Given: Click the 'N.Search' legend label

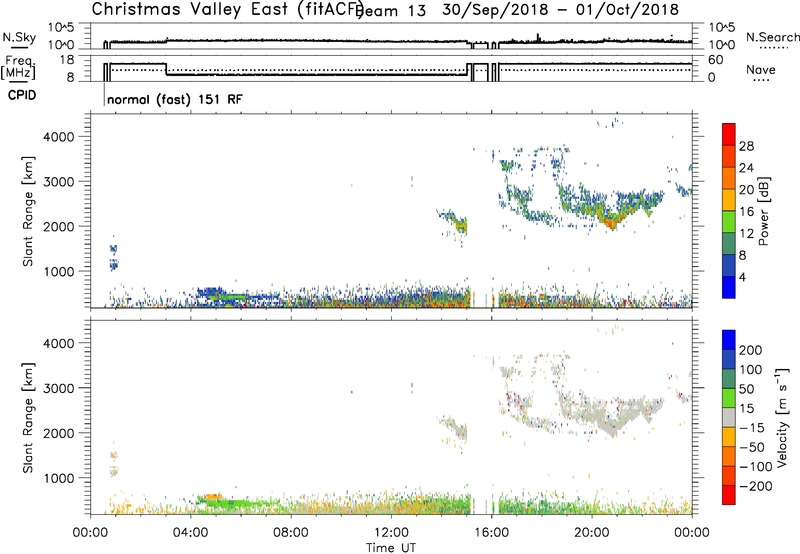Looking at the screenshot, I should 772,37.
